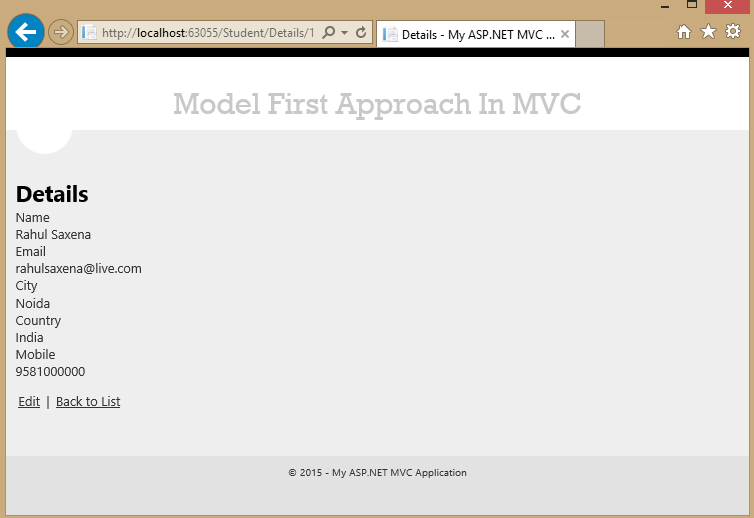Minimize the browser window
Image resolution: width=754 pixels, height=518 pixels.
tap(665, 6)
